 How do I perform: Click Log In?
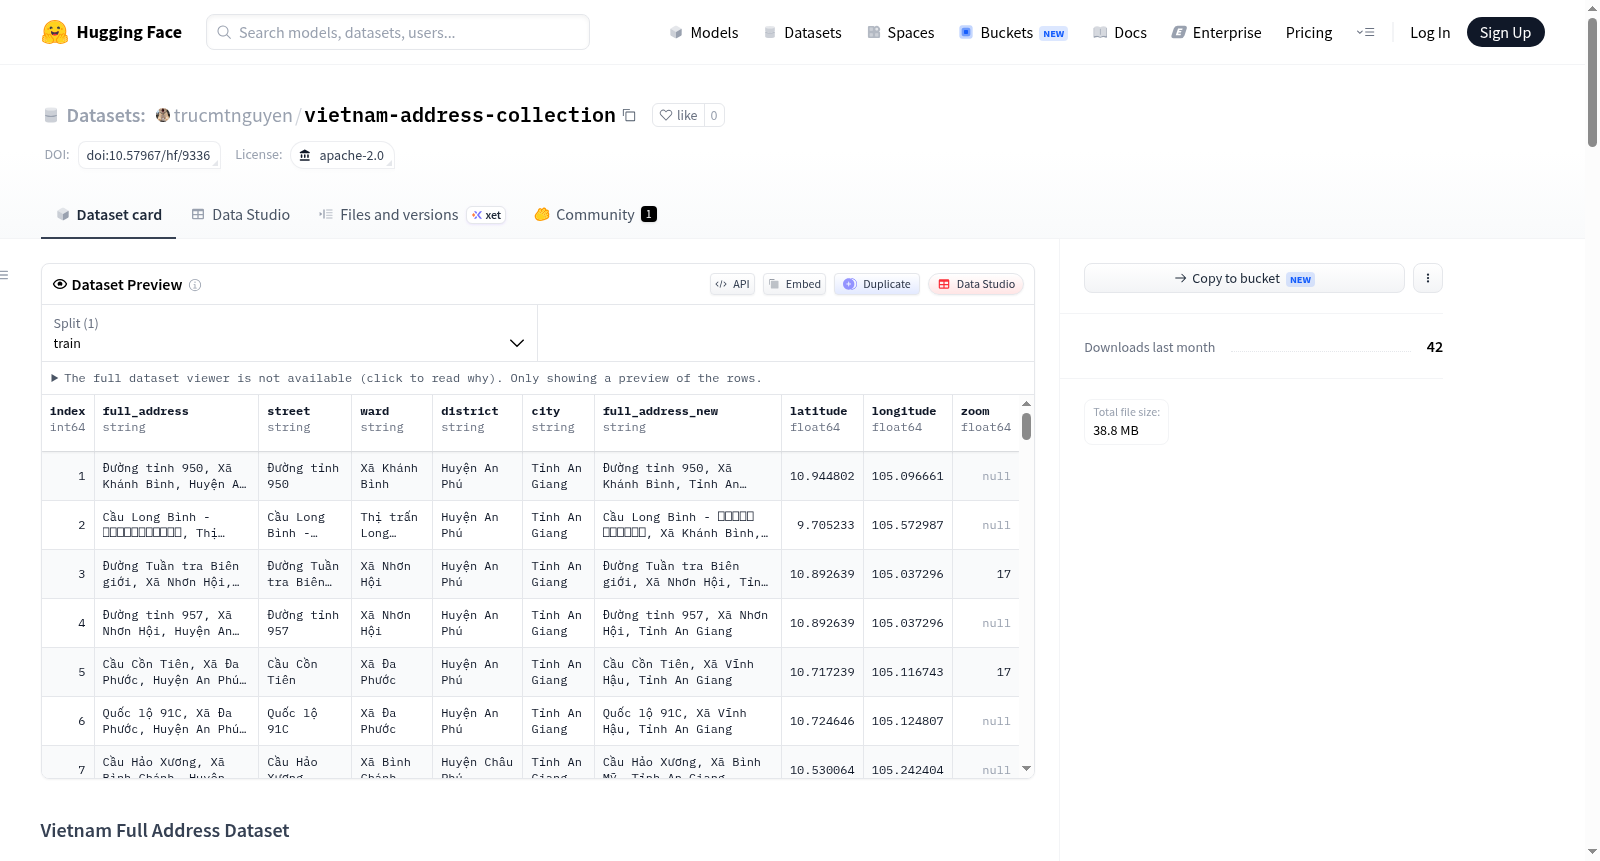[1430, 33]
